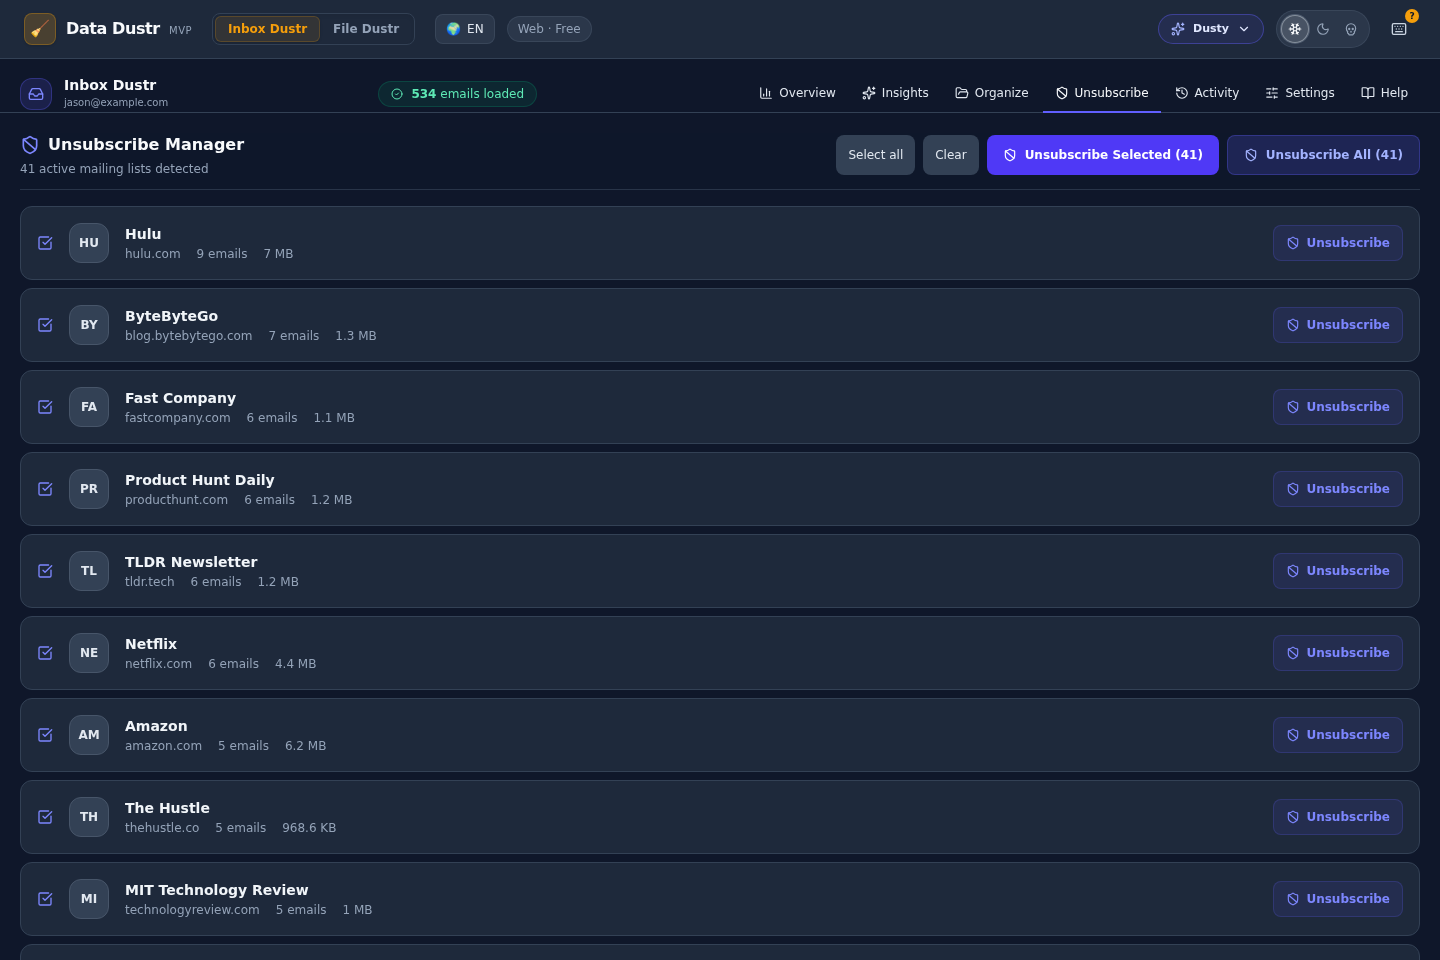Click the Inbox Dustr mailbox icon

click(36, 94)
